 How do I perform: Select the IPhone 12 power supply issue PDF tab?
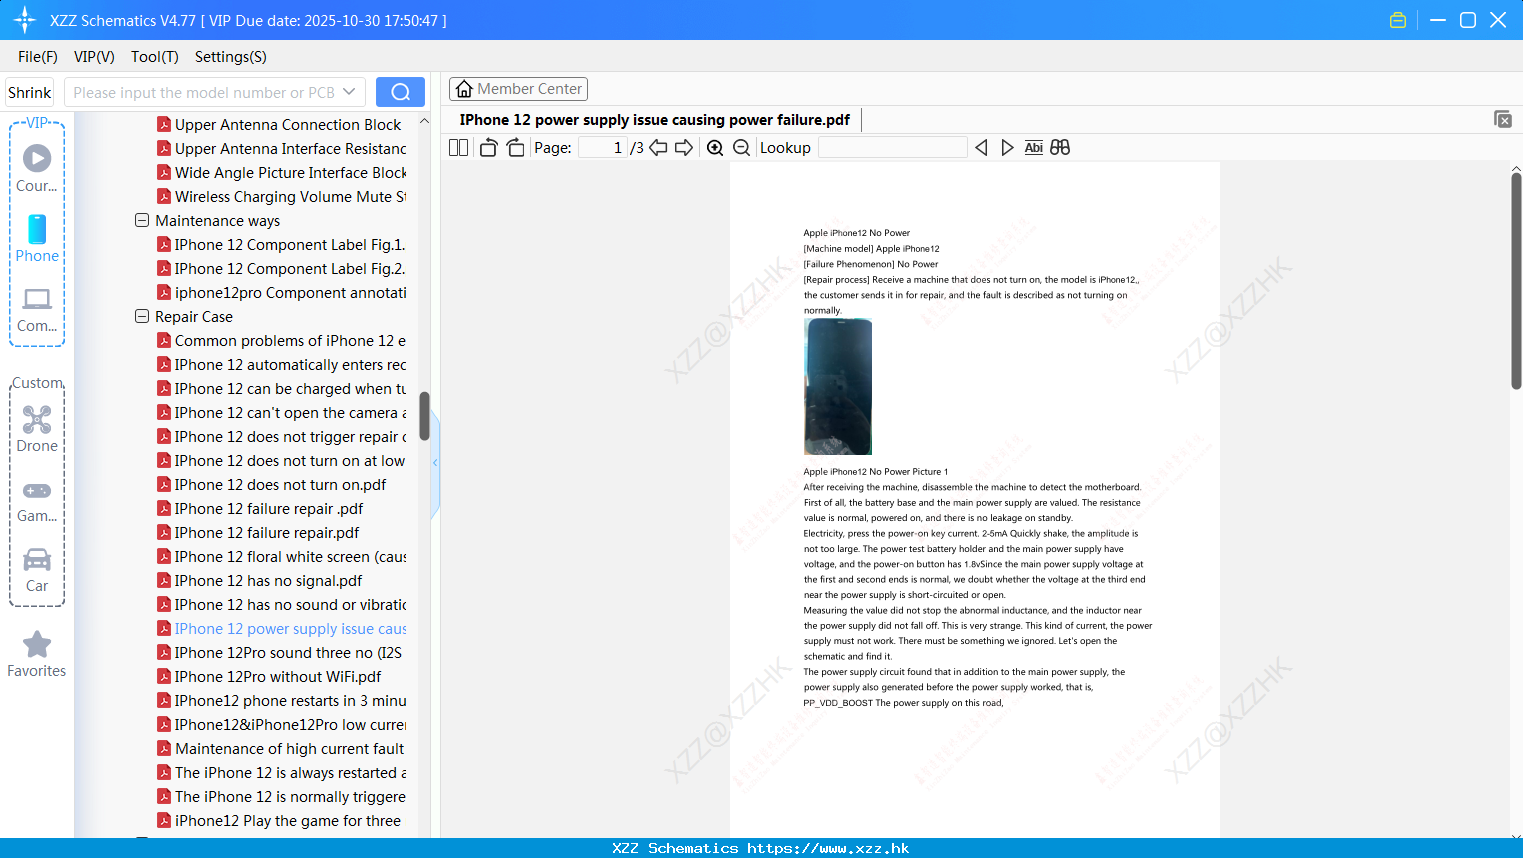(655, 120)
